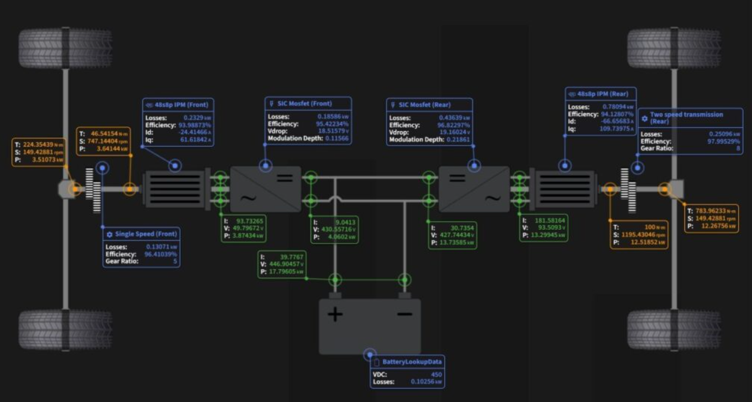Select the orange node on the front motor shaft

pos(129,189)
